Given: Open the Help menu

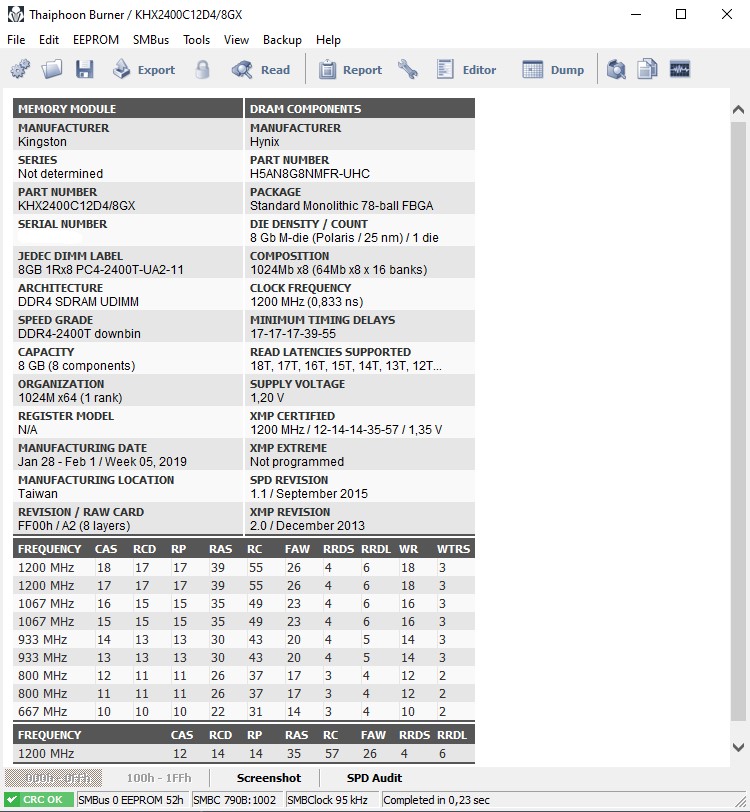Looking at the screenshot, I should coord(328,40).
